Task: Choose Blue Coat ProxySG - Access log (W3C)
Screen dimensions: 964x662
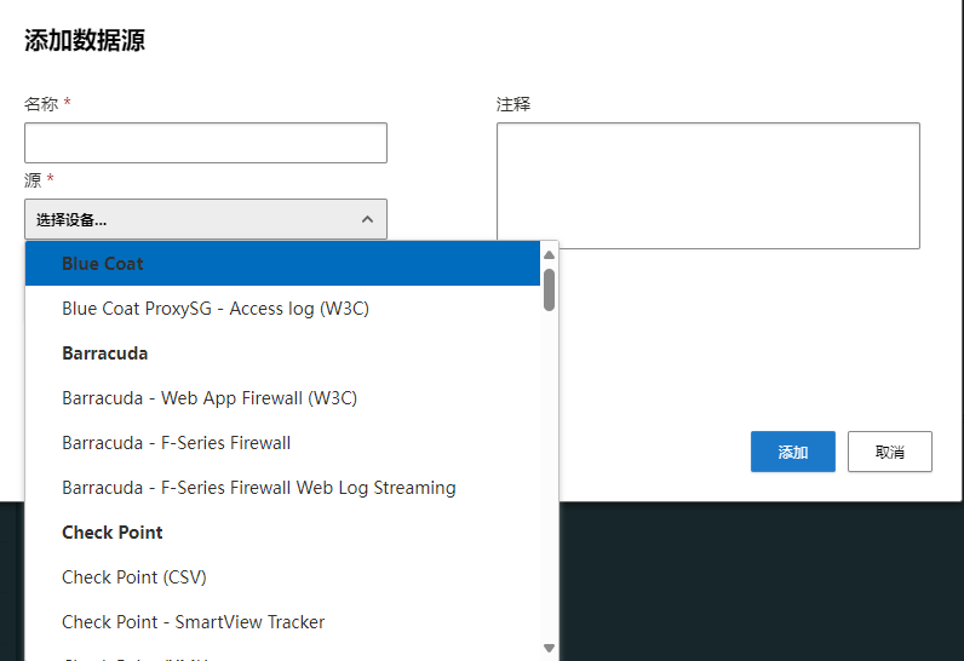Action: point(283,309)
